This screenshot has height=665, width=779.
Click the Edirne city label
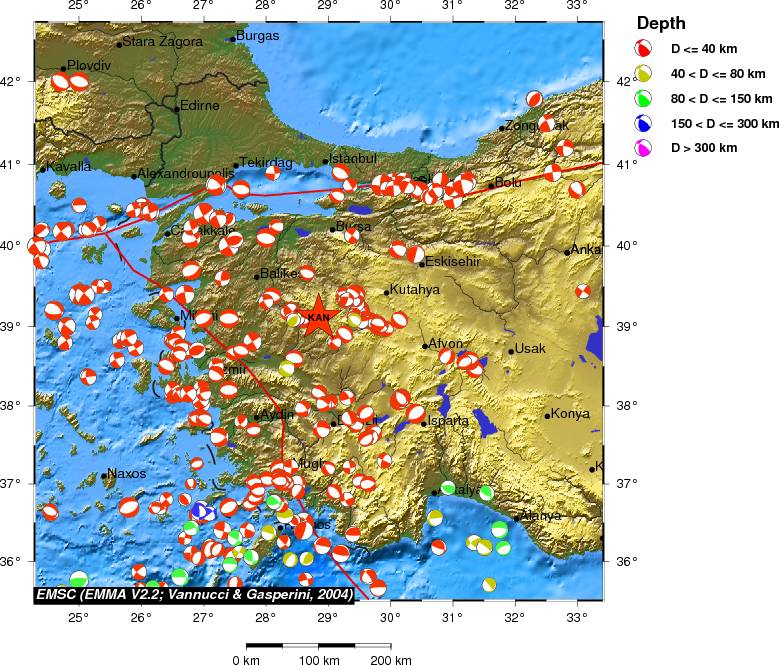[200, 105]
